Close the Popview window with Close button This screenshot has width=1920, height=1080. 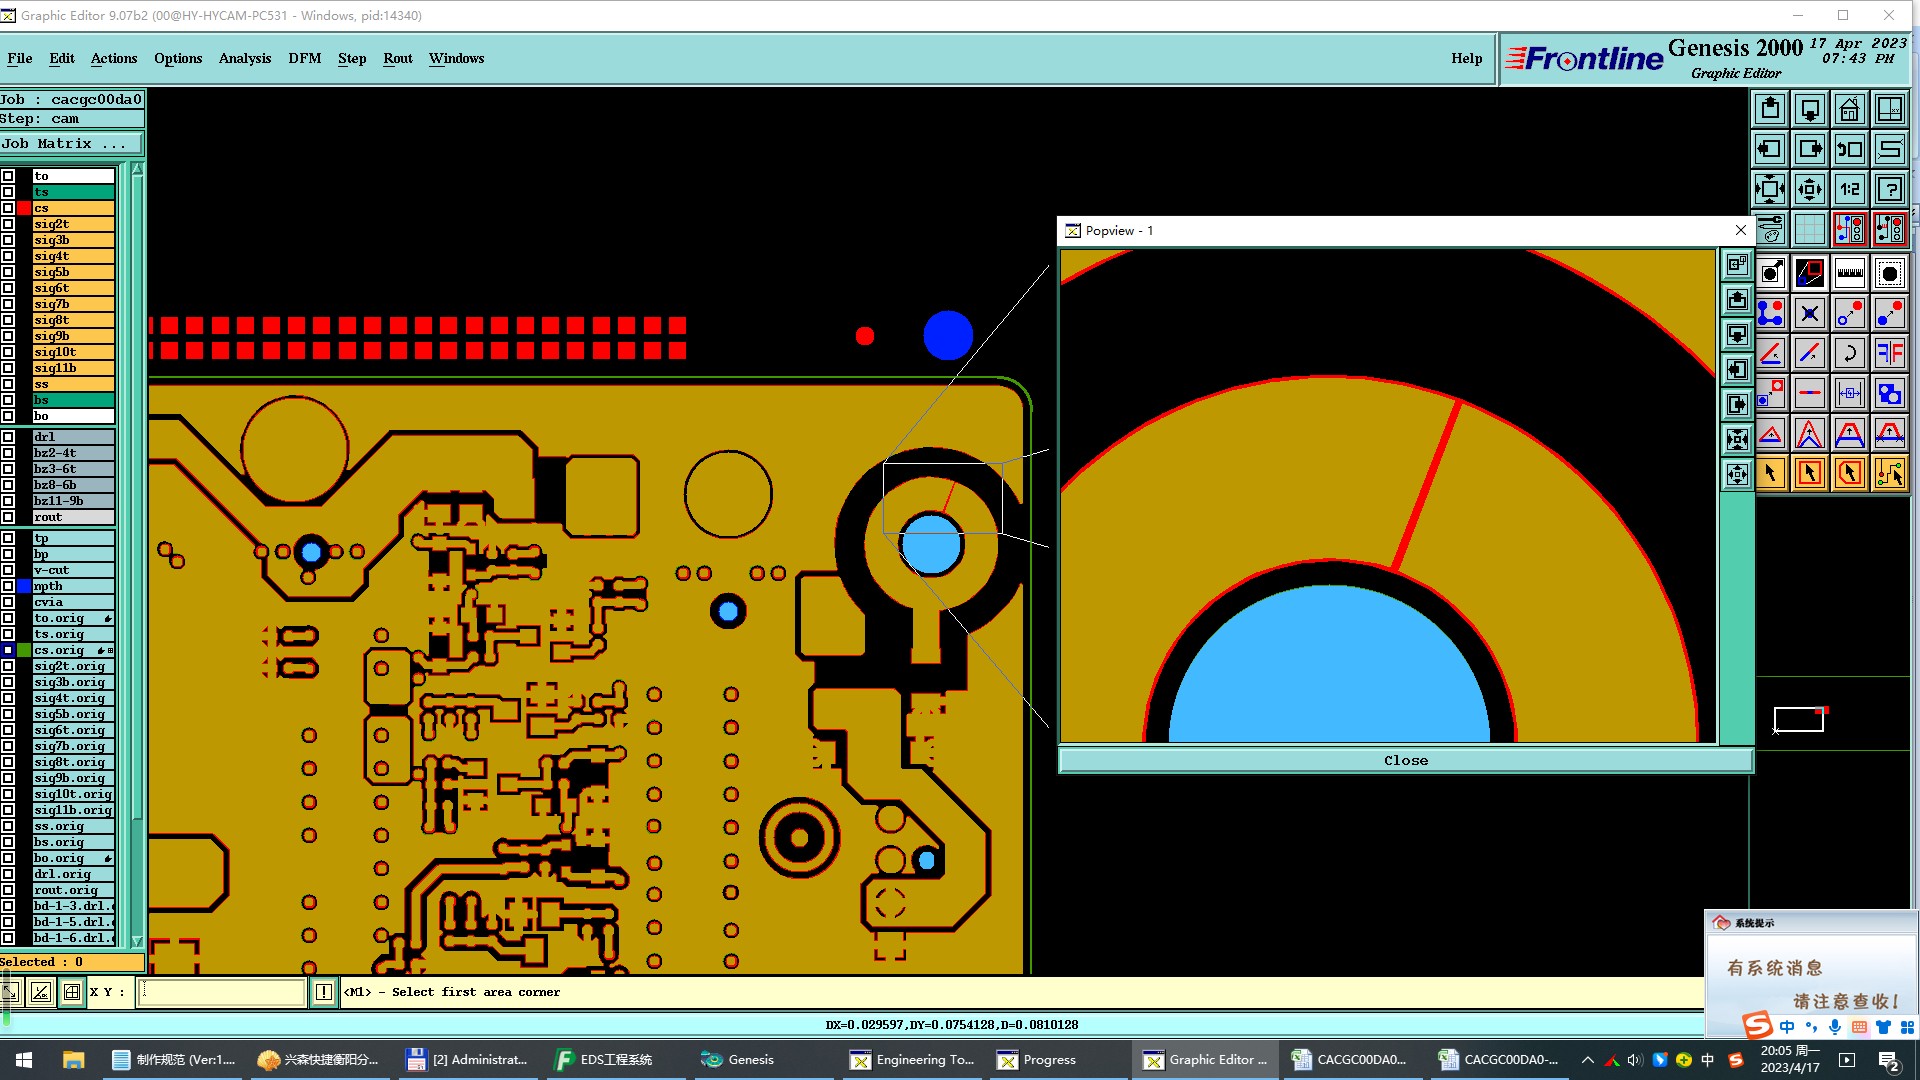click(1405, 761)
